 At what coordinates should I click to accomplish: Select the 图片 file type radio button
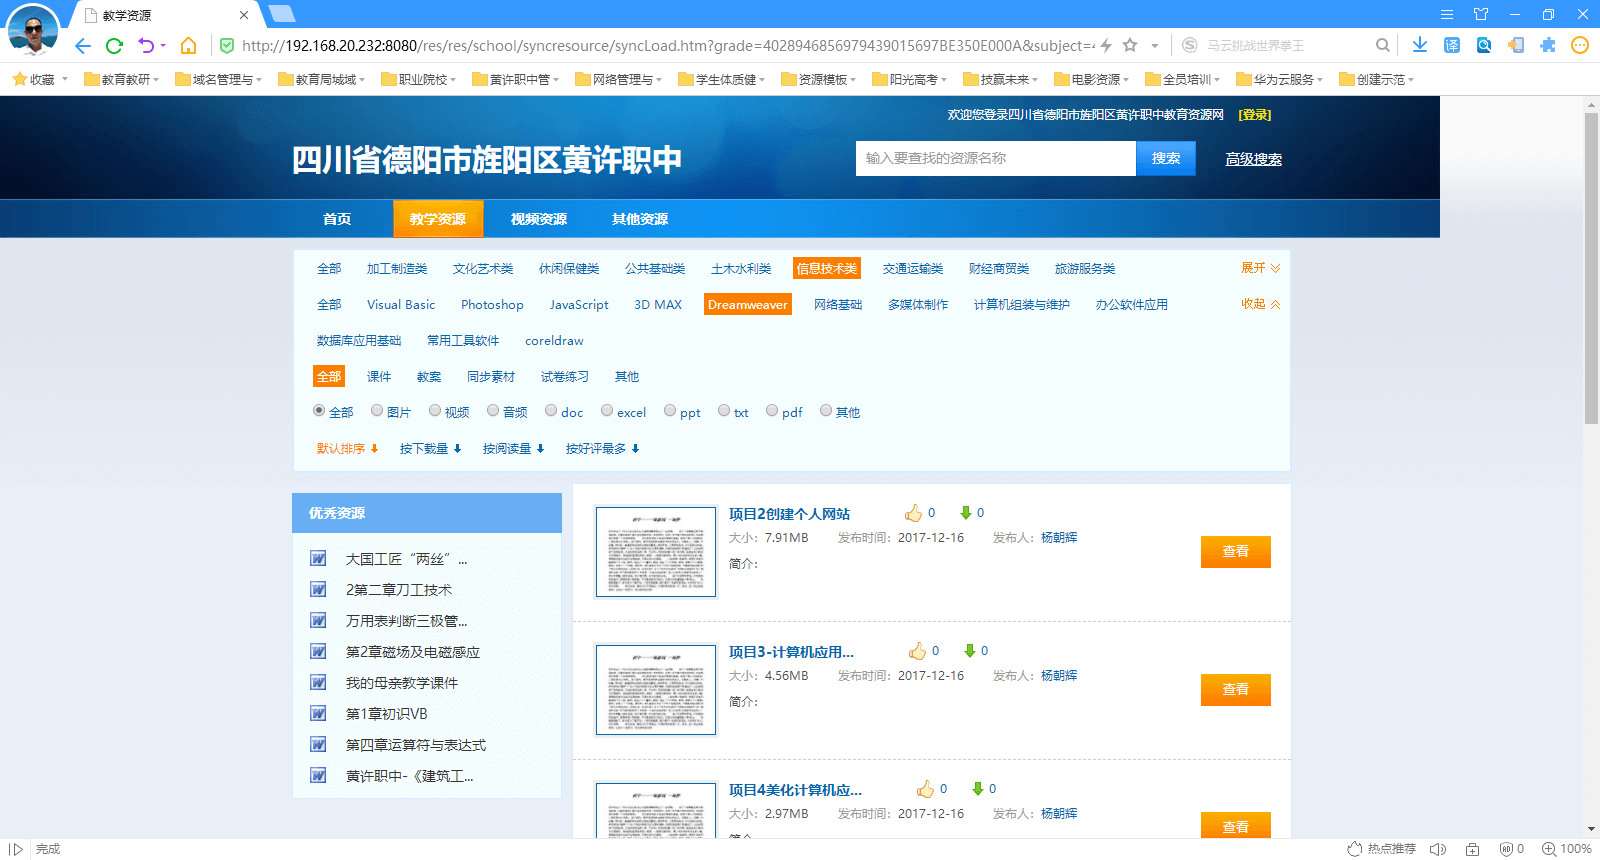click(377, 411)
